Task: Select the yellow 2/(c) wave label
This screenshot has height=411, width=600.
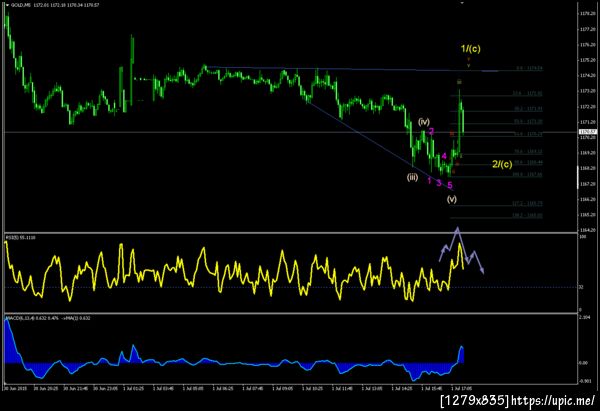Action: coord(502,164)
